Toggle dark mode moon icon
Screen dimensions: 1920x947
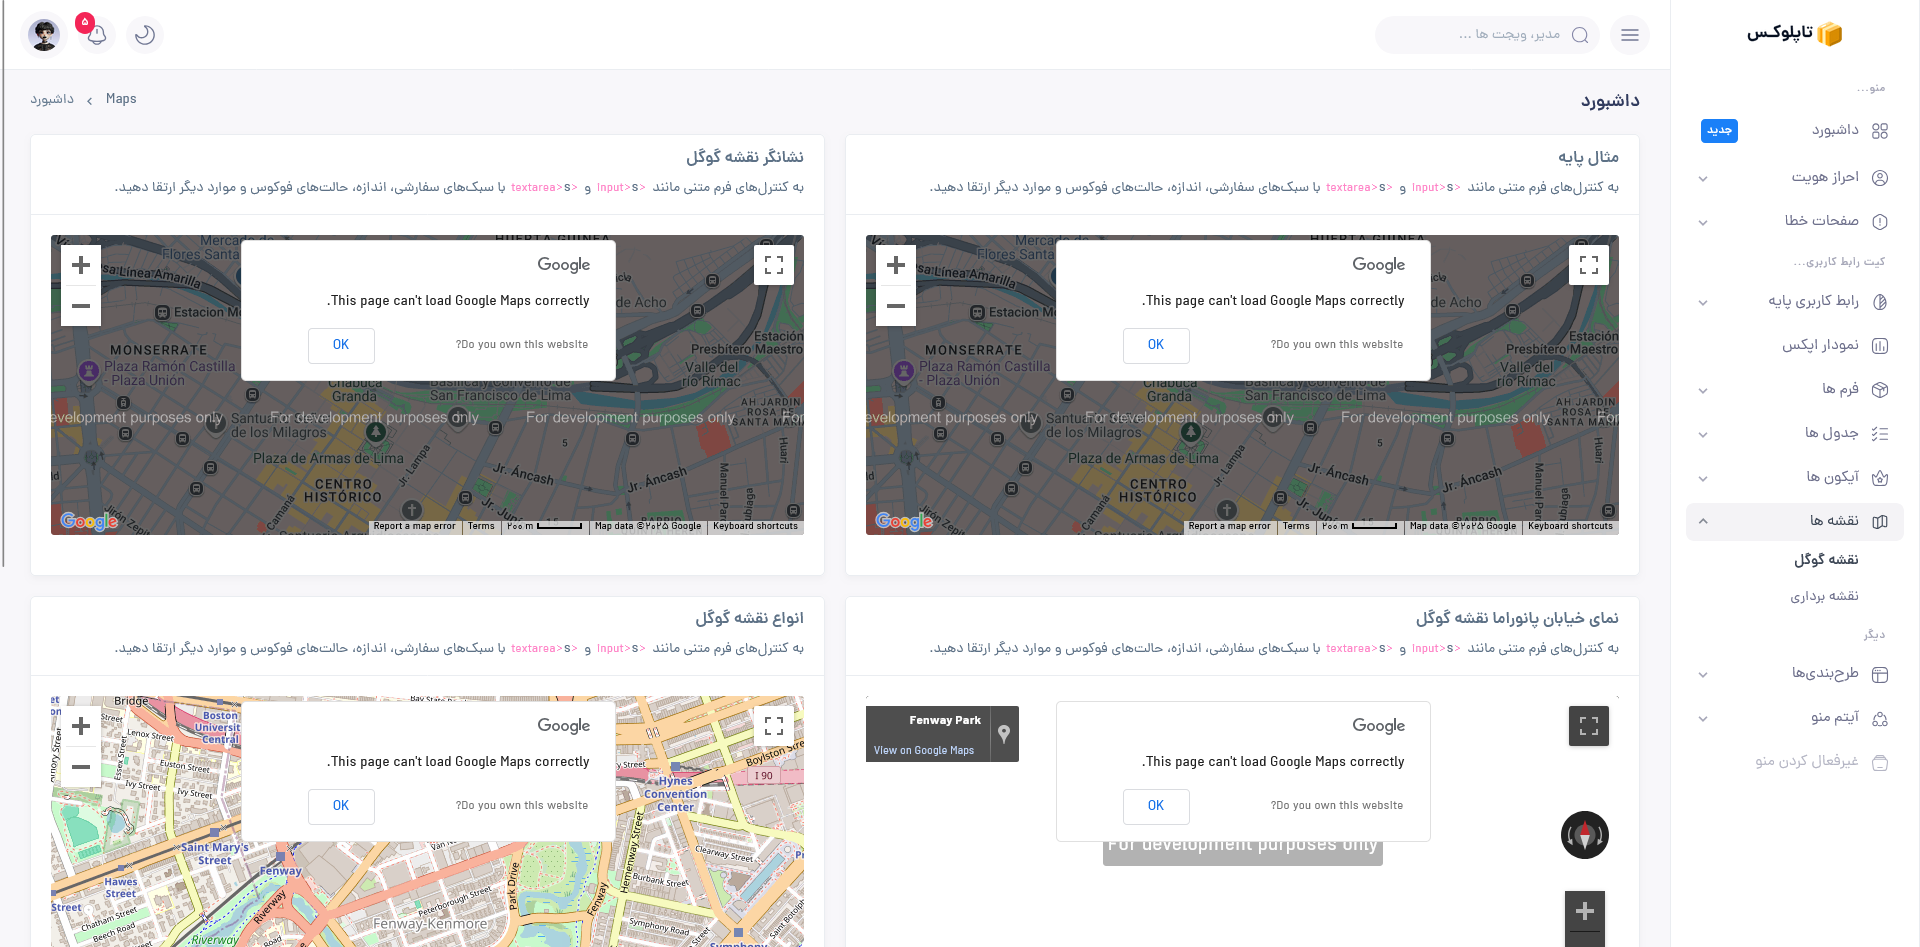pos(145,35)
